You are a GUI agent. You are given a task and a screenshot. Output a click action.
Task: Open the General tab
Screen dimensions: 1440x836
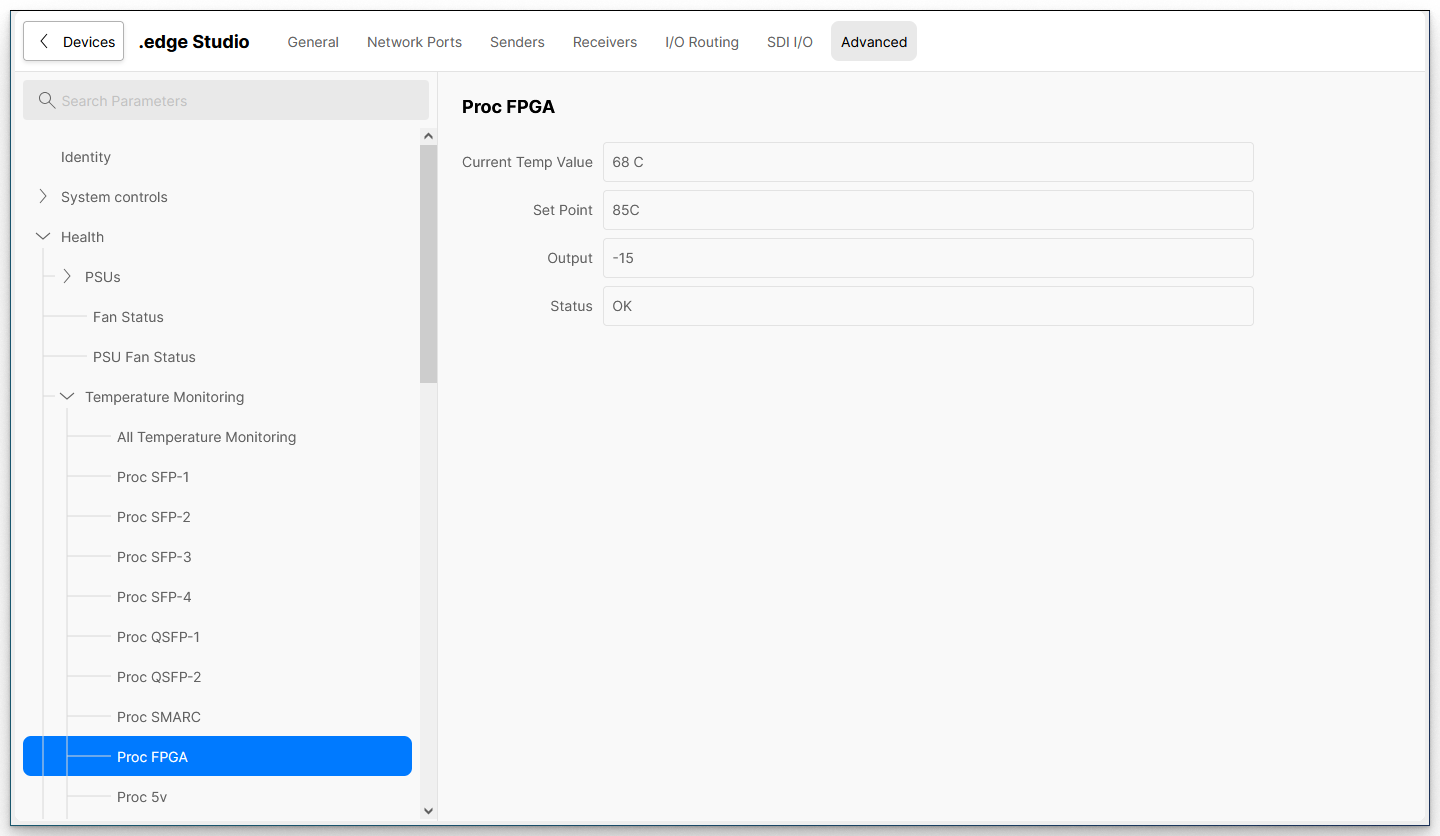click(313, 42)
